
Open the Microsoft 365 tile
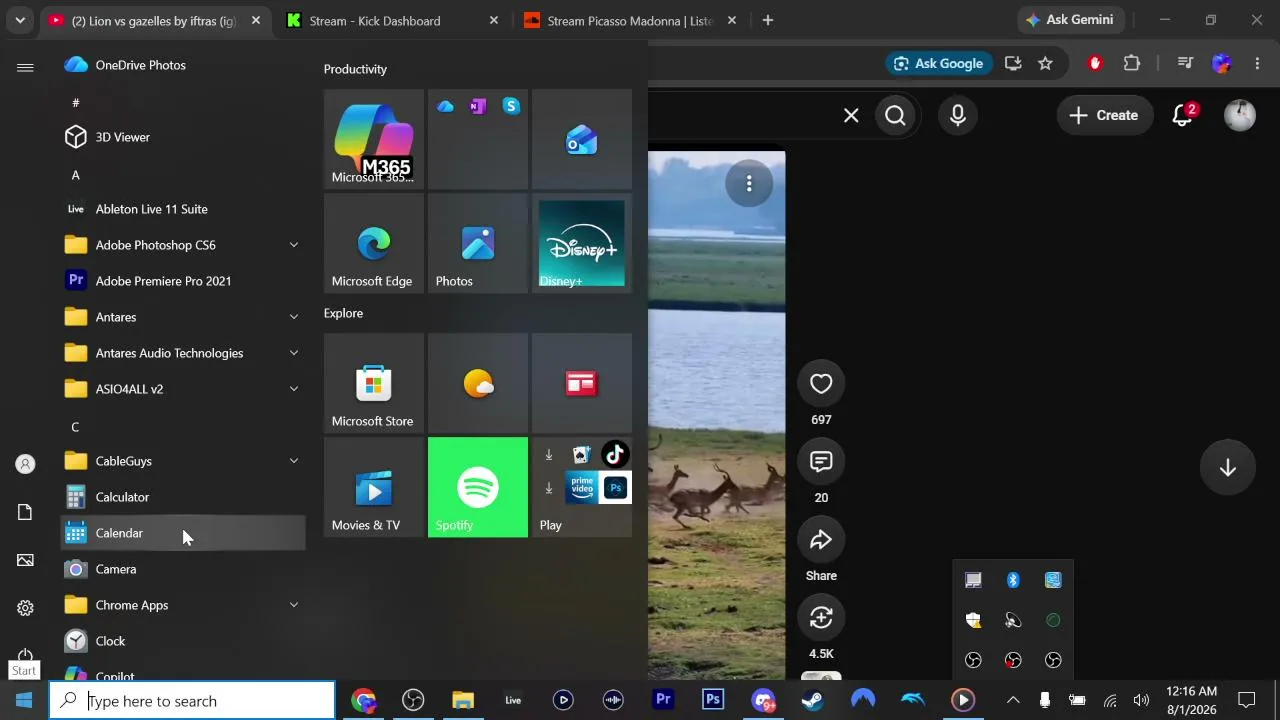click(x=374, y=139)
